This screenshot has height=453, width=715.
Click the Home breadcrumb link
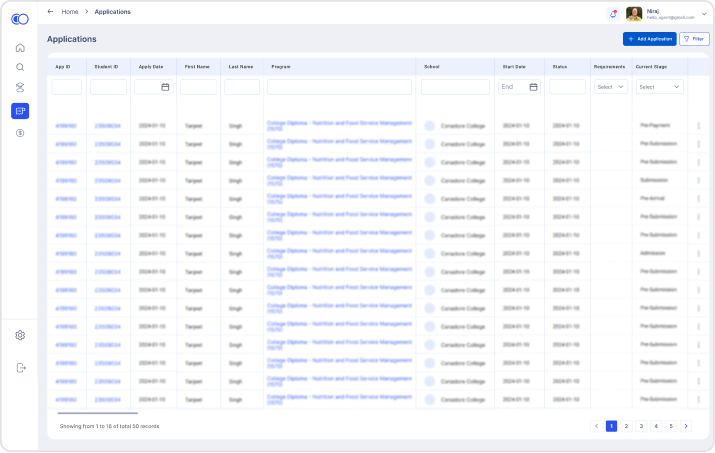70,12
